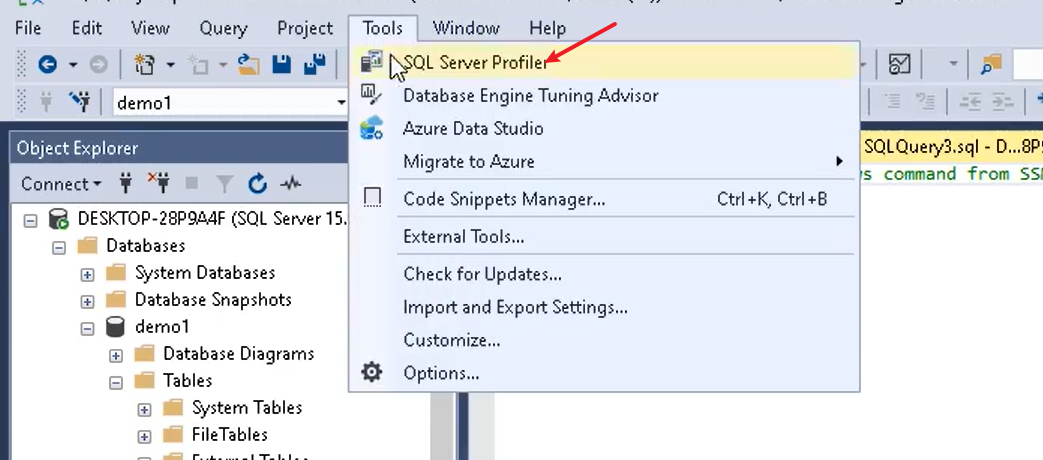This screenshot has width=1043, height=460.
Task: Collapse the Tables folder node
Action: 116,383
